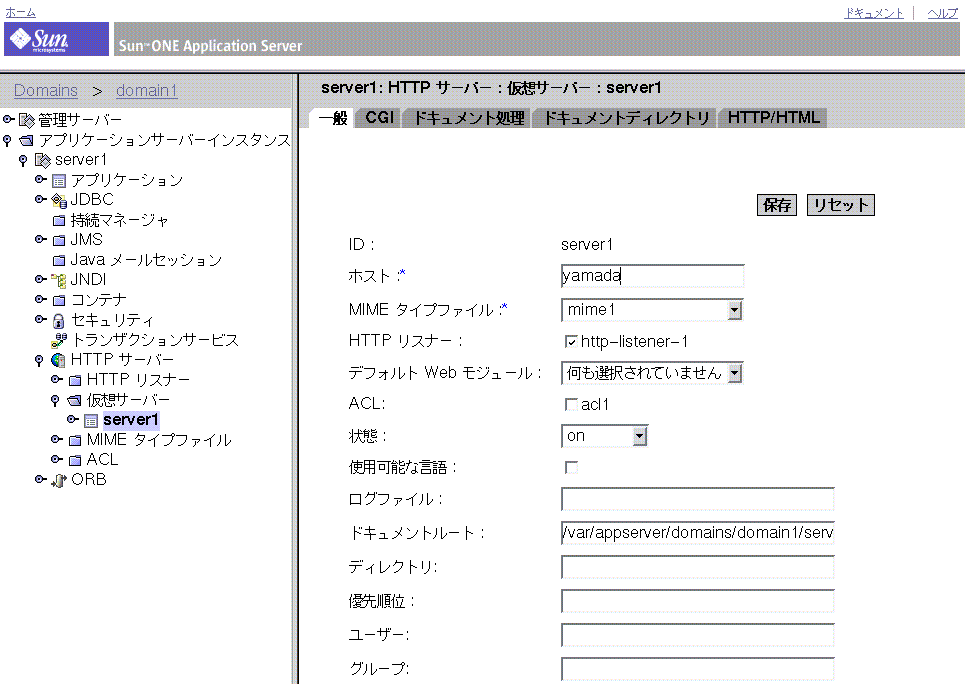Screen dimensions: 965x684
Task: Select the トランザクションサービス tree item
Action: click(155, 340)
